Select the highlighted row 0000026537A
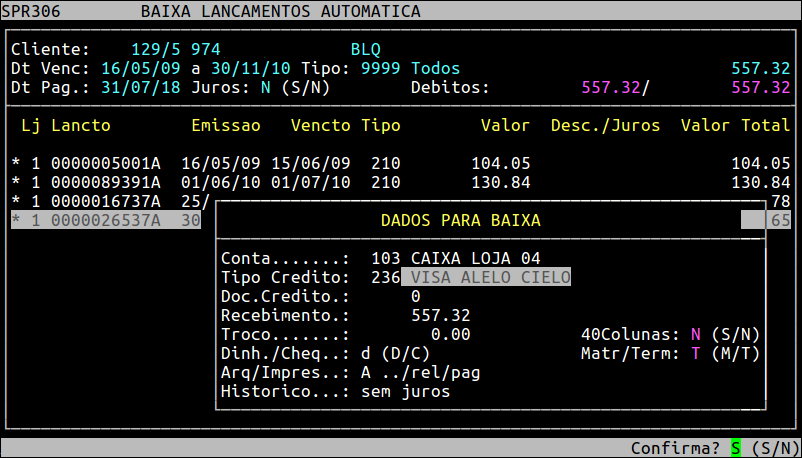 tap(105, 220)
